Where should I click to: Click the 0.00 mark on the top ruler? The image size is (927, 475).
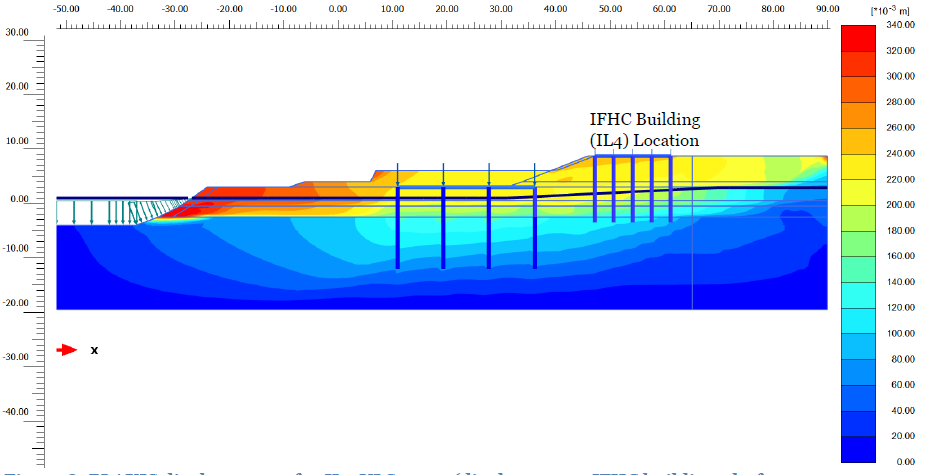pyautogui.click(x=338, y=9)
